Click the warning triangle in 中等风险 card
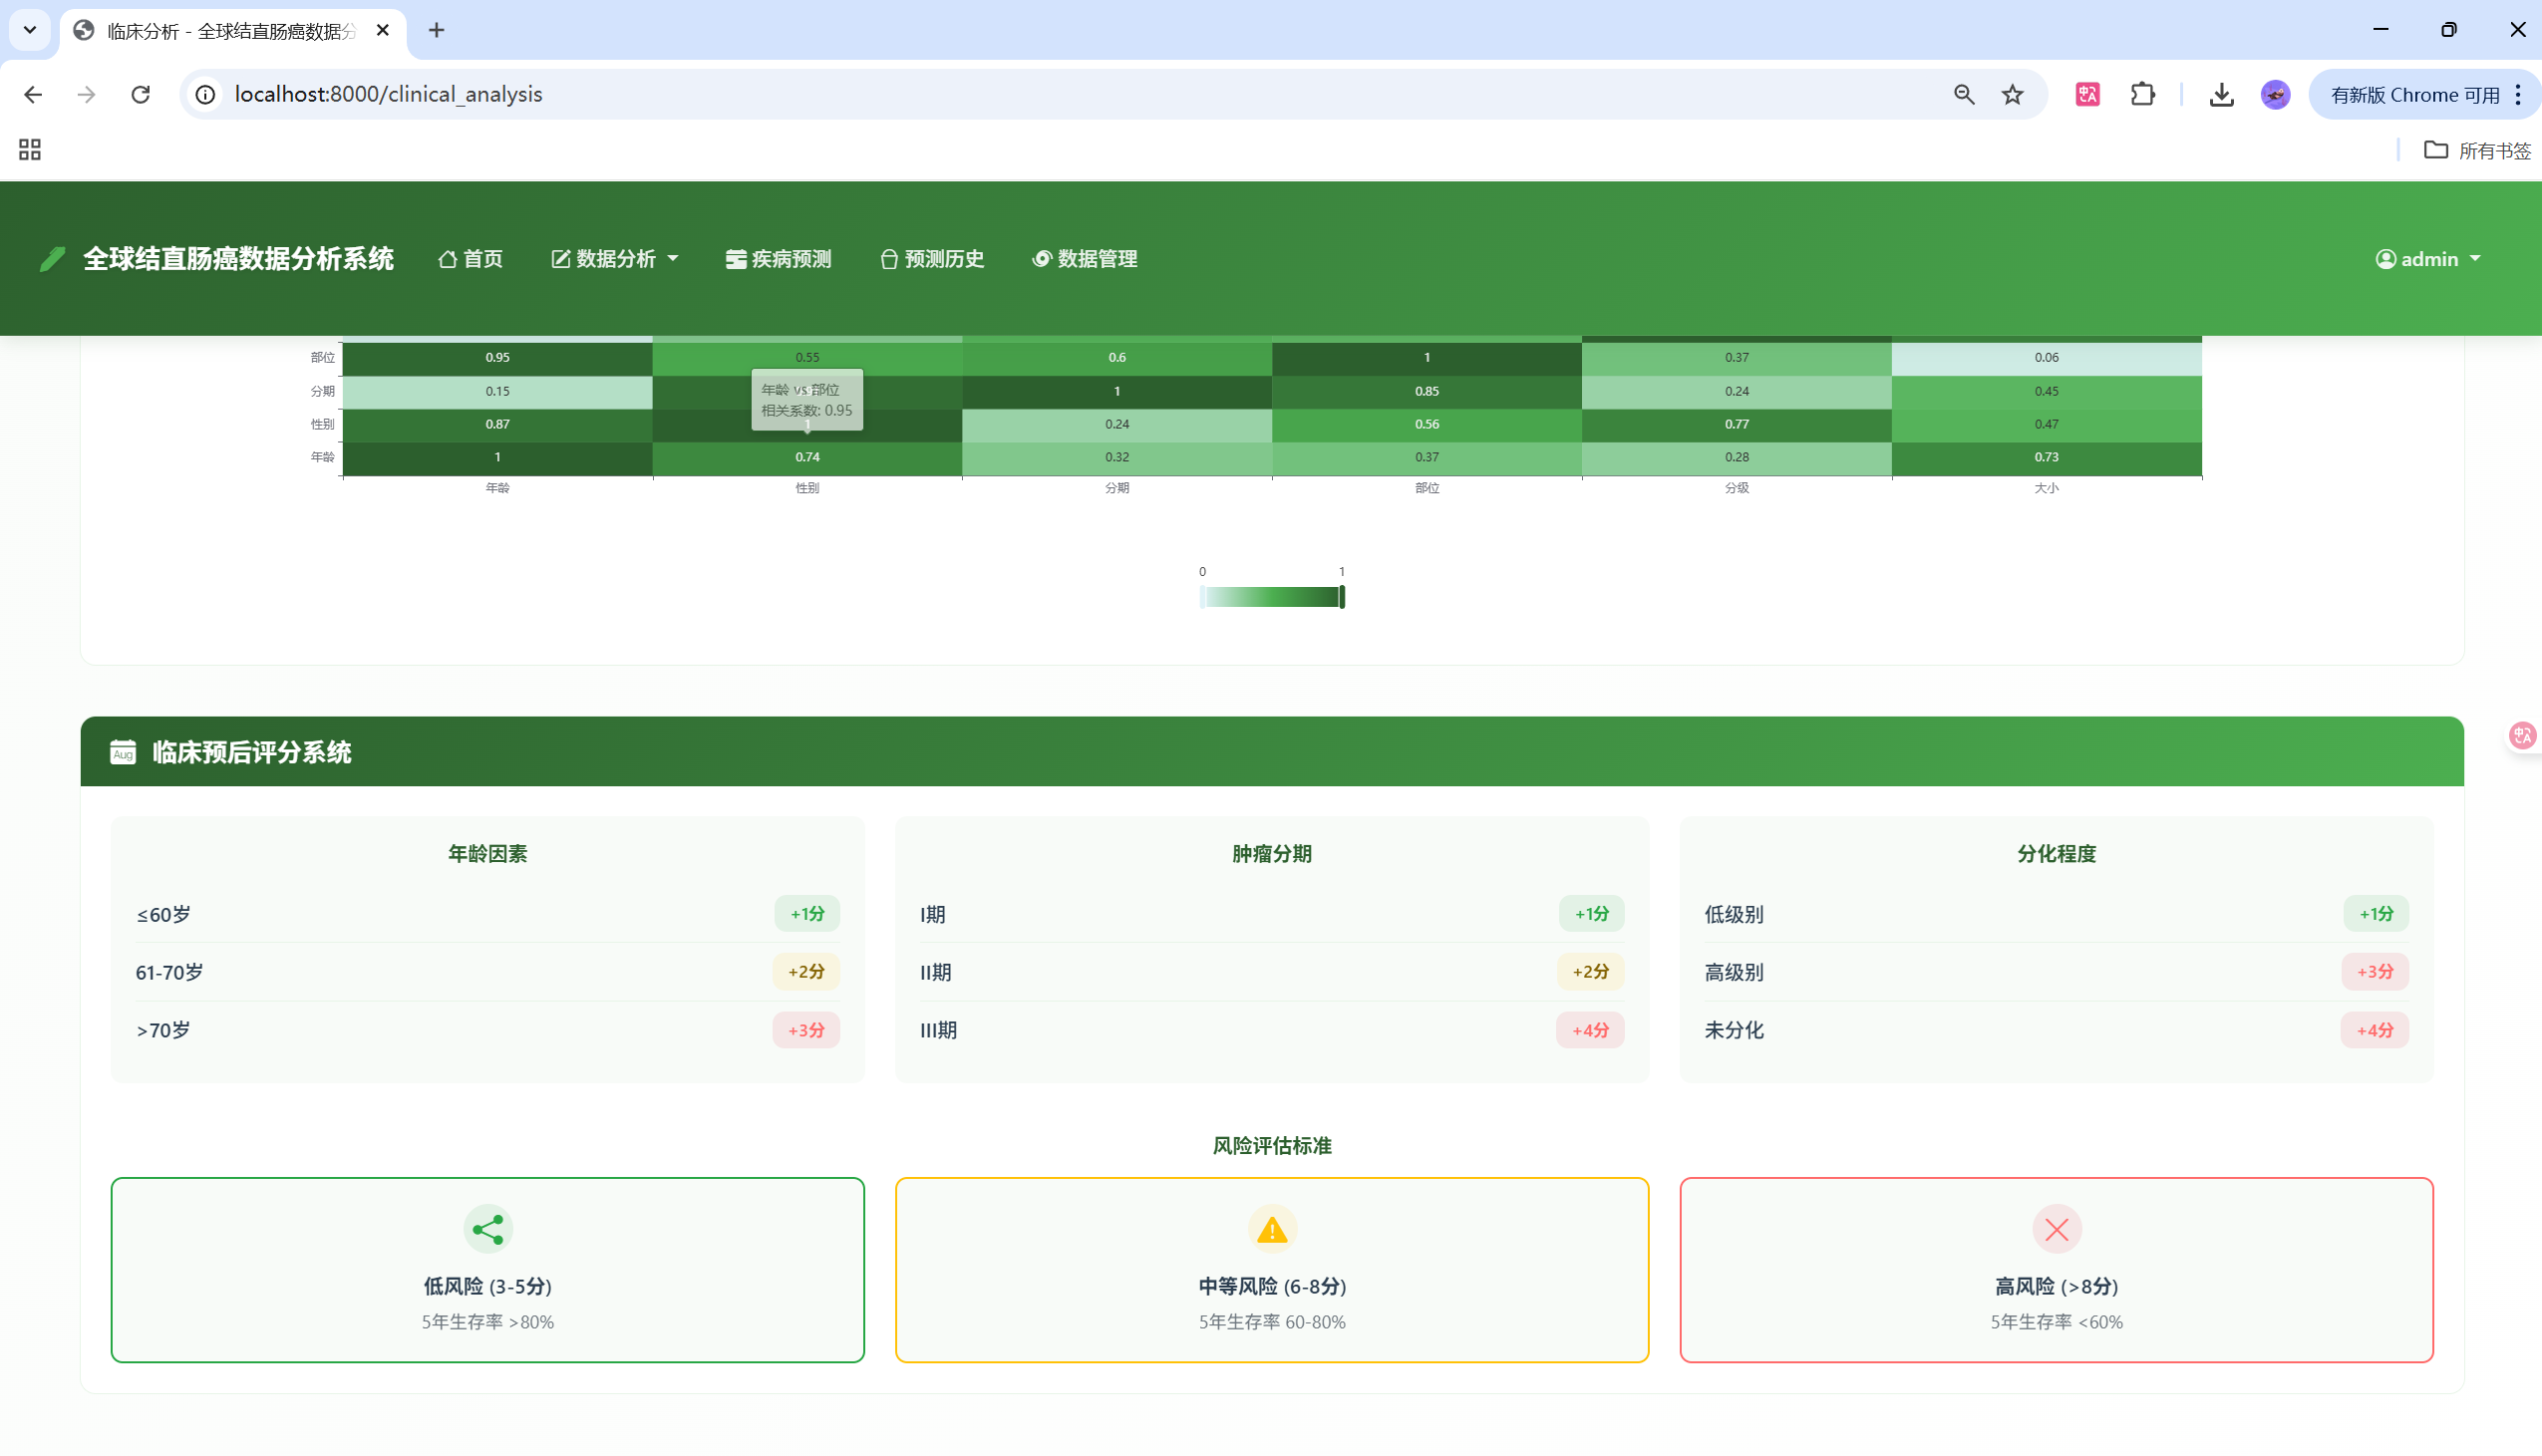The height and width of the screenshot is (1456, 2542). pyautogui.click(x=1271, y=1228)
